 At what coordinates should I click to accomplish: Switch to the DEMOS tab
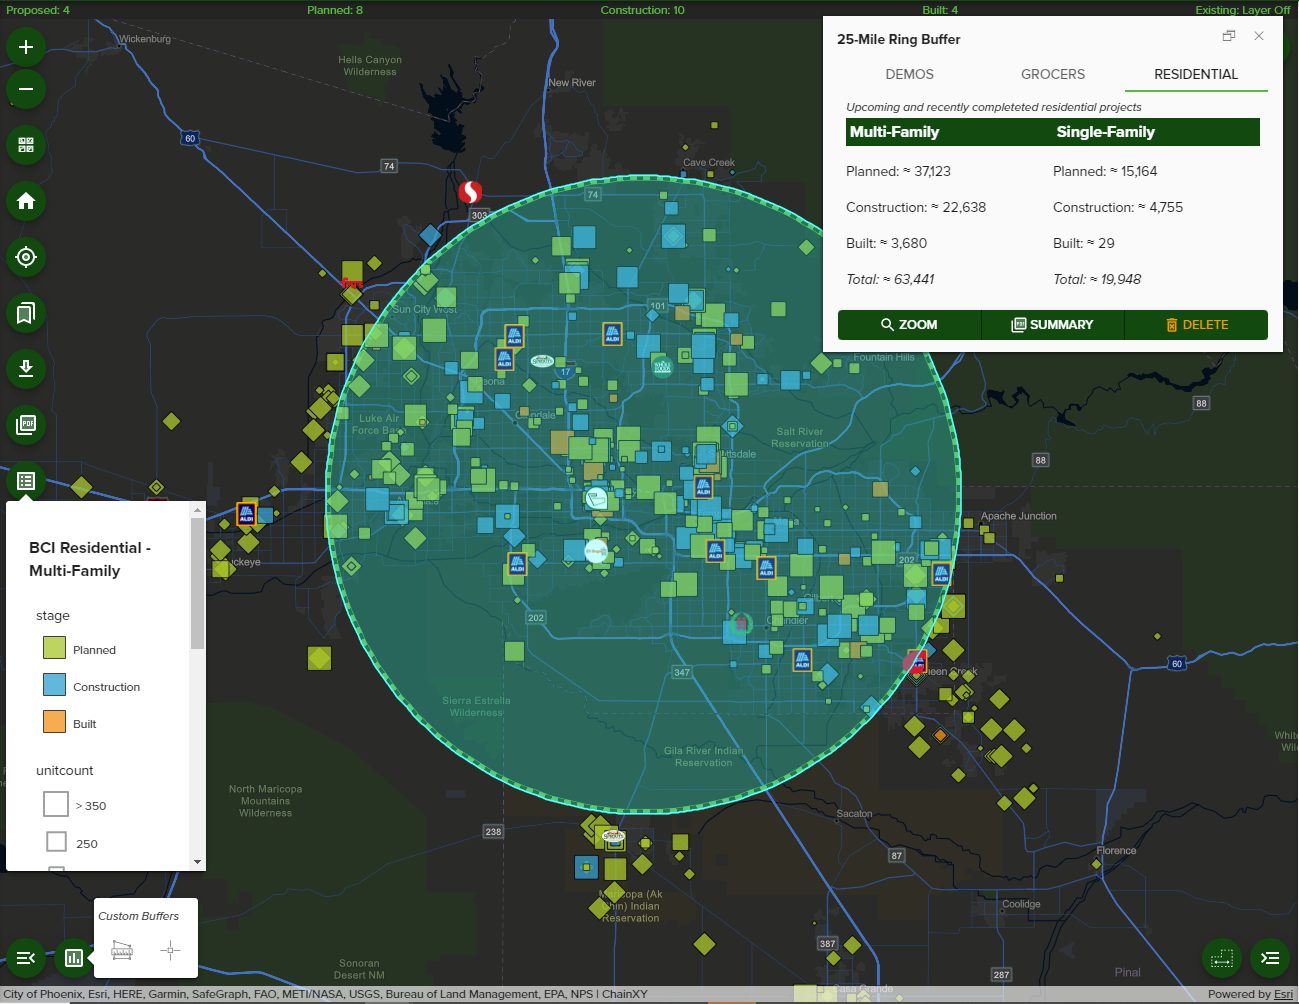coord(909,74)
